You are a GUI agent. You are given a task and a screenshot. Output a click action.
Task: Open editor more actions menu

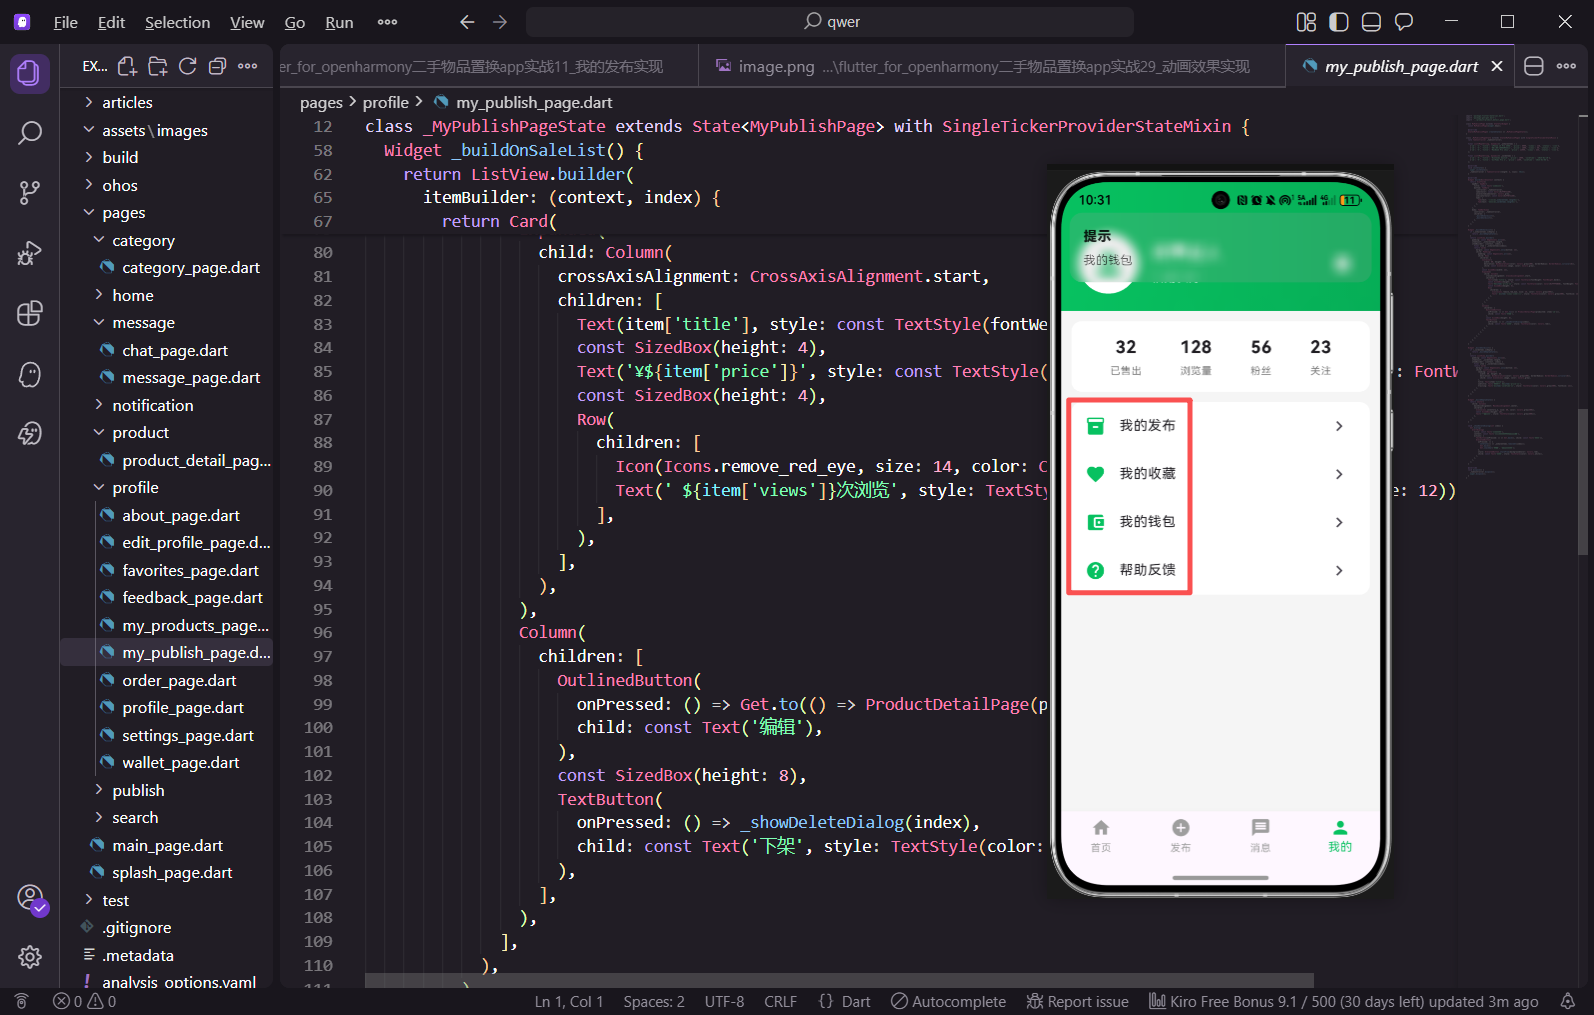(1567, 66)
